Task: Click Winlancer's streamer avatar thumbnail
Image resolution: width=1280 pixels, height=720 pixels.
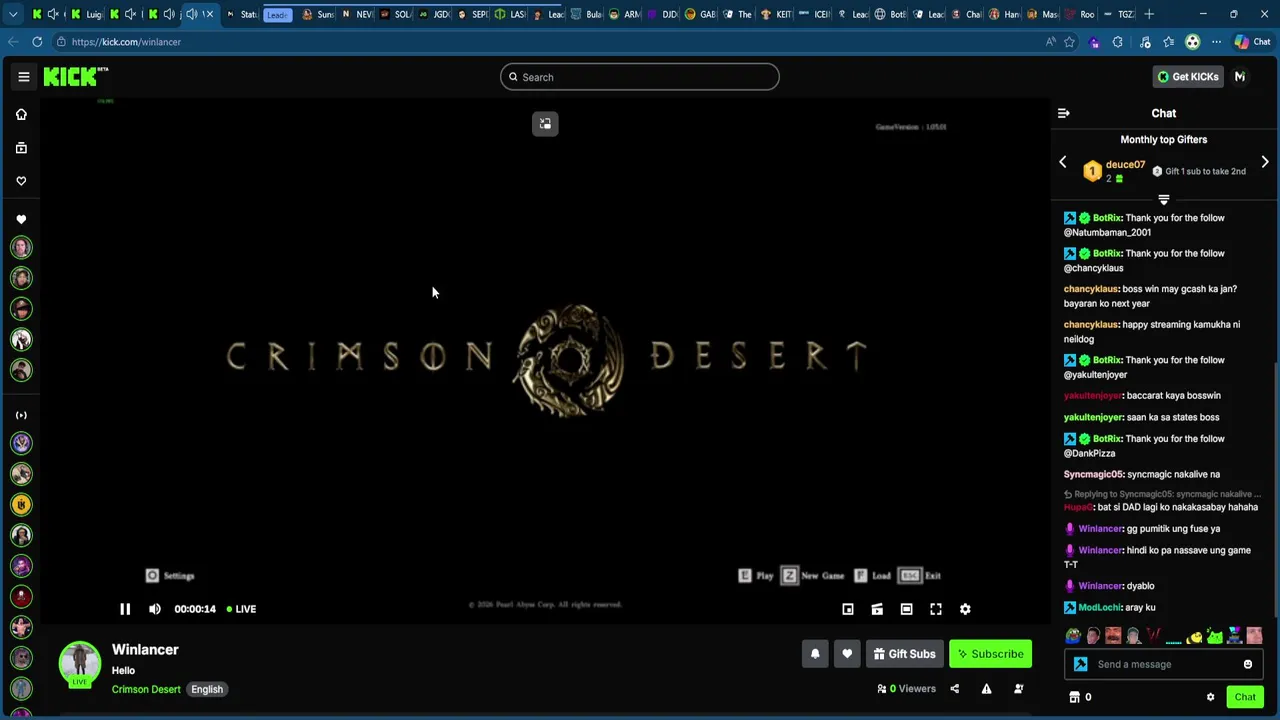Action: coord(80,662)
